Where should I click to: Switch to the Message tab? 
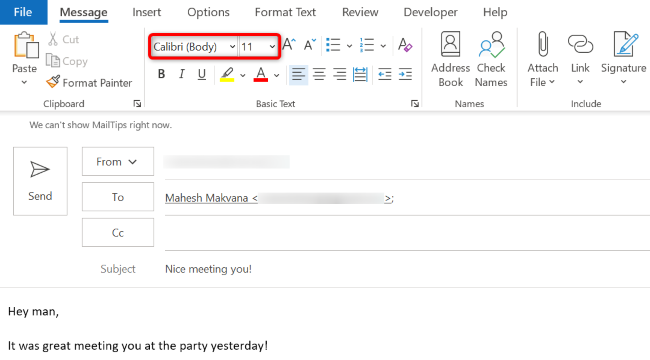click(x=84, y=12)
